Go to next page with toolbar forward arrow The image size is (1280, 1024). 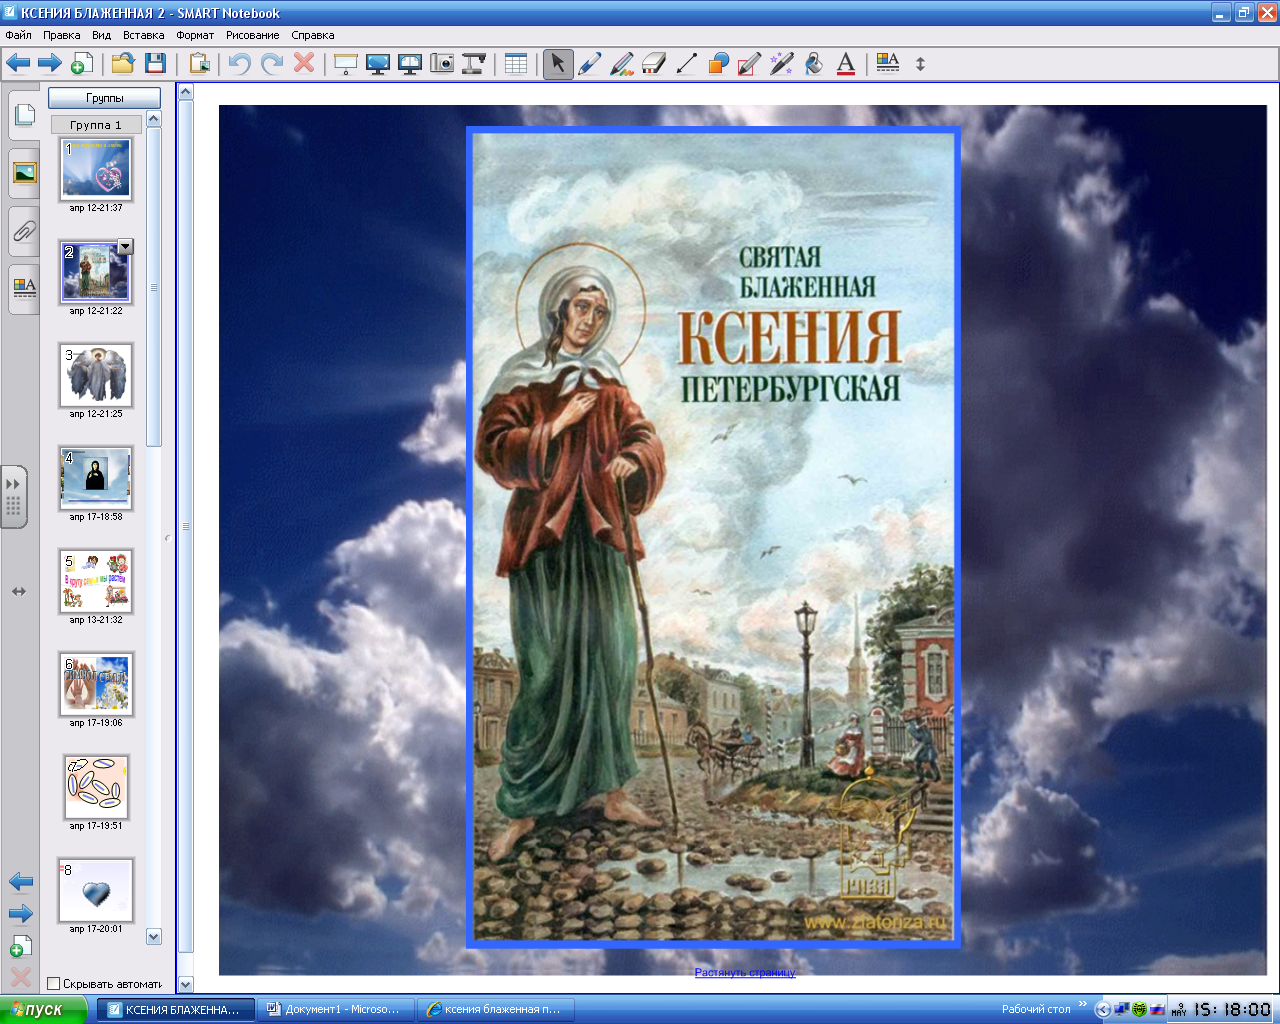coord(50,64)
